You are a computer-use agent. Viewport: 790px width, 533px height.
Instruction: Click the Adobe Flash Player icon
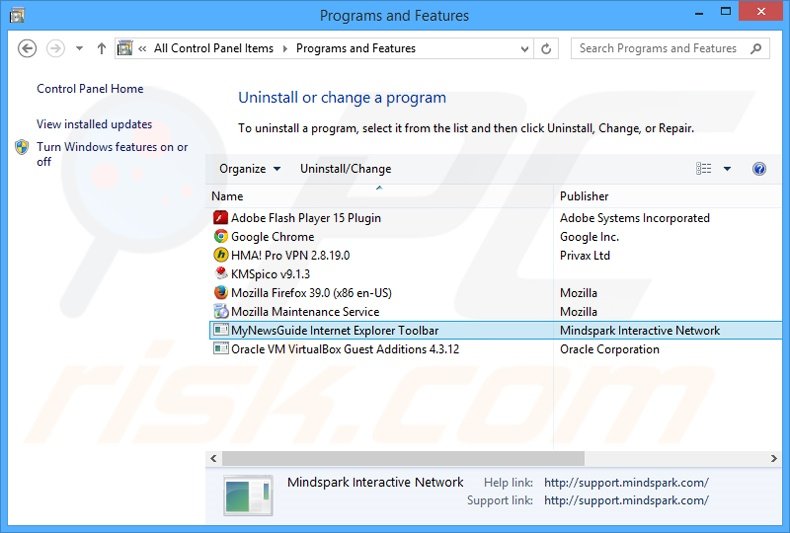(220, 218)
